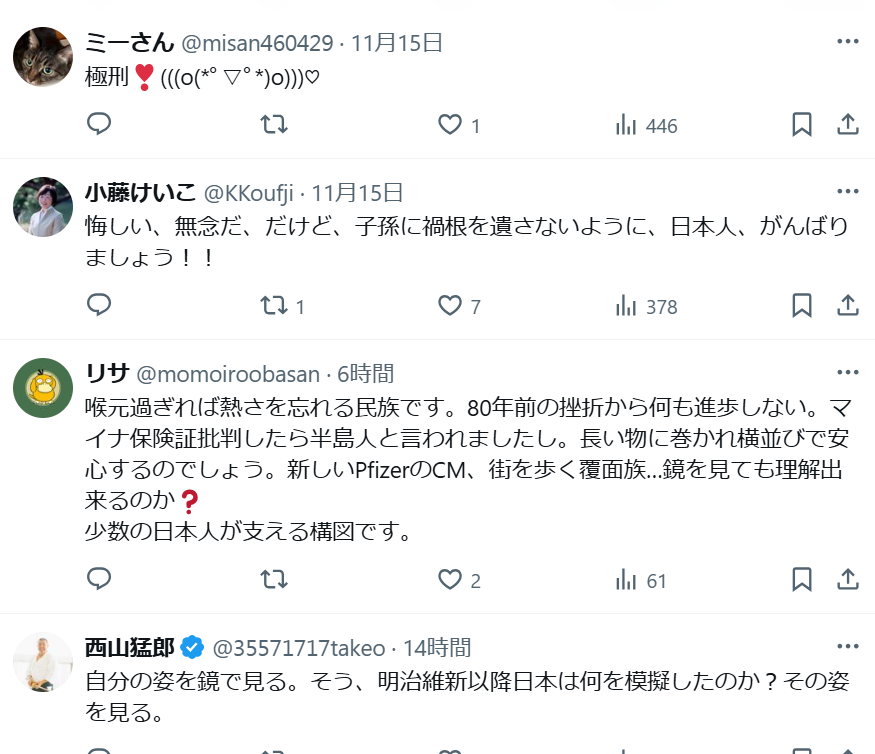Open the @momoiroobasan profile handle
This screenshot has height=754, width=875.
coord(228,374)
